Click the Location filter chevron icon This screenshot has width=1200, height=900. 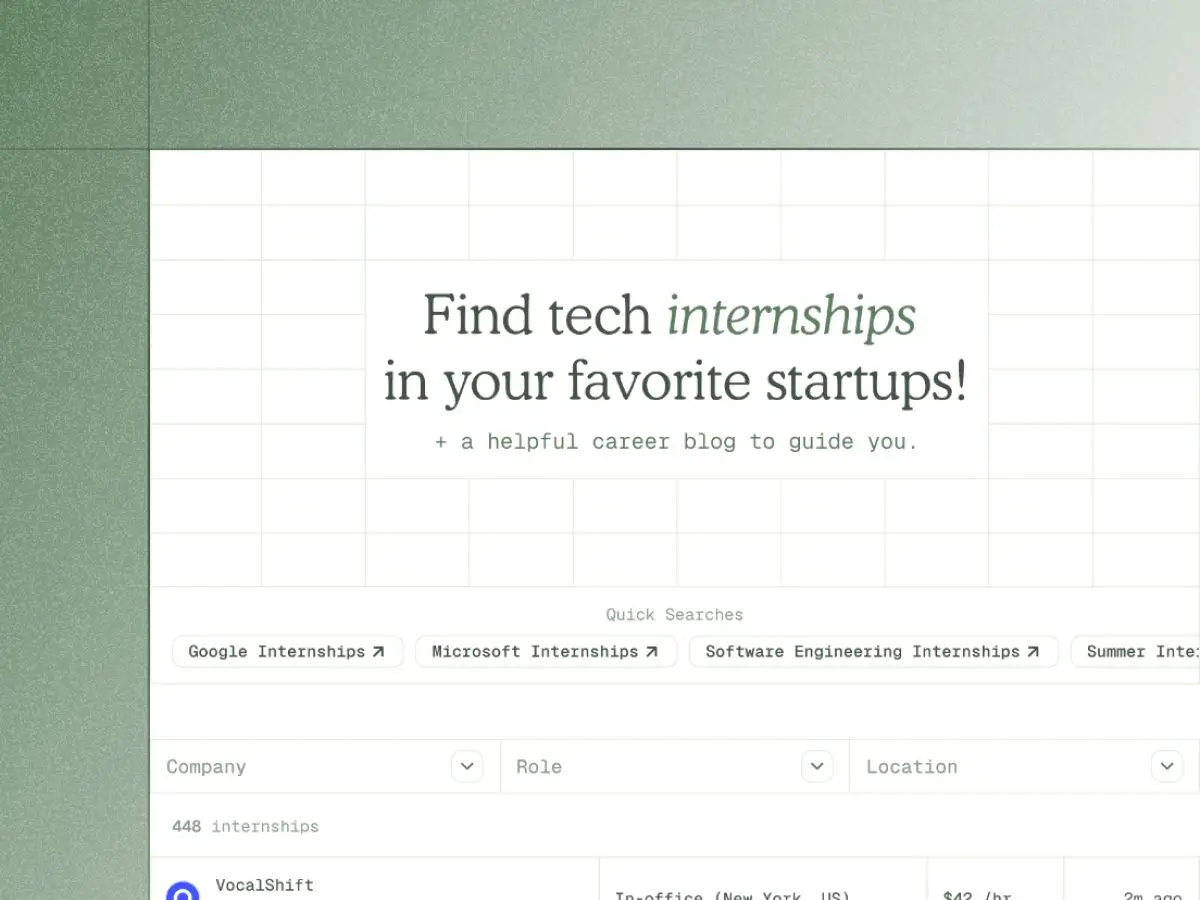point(1166,766)
